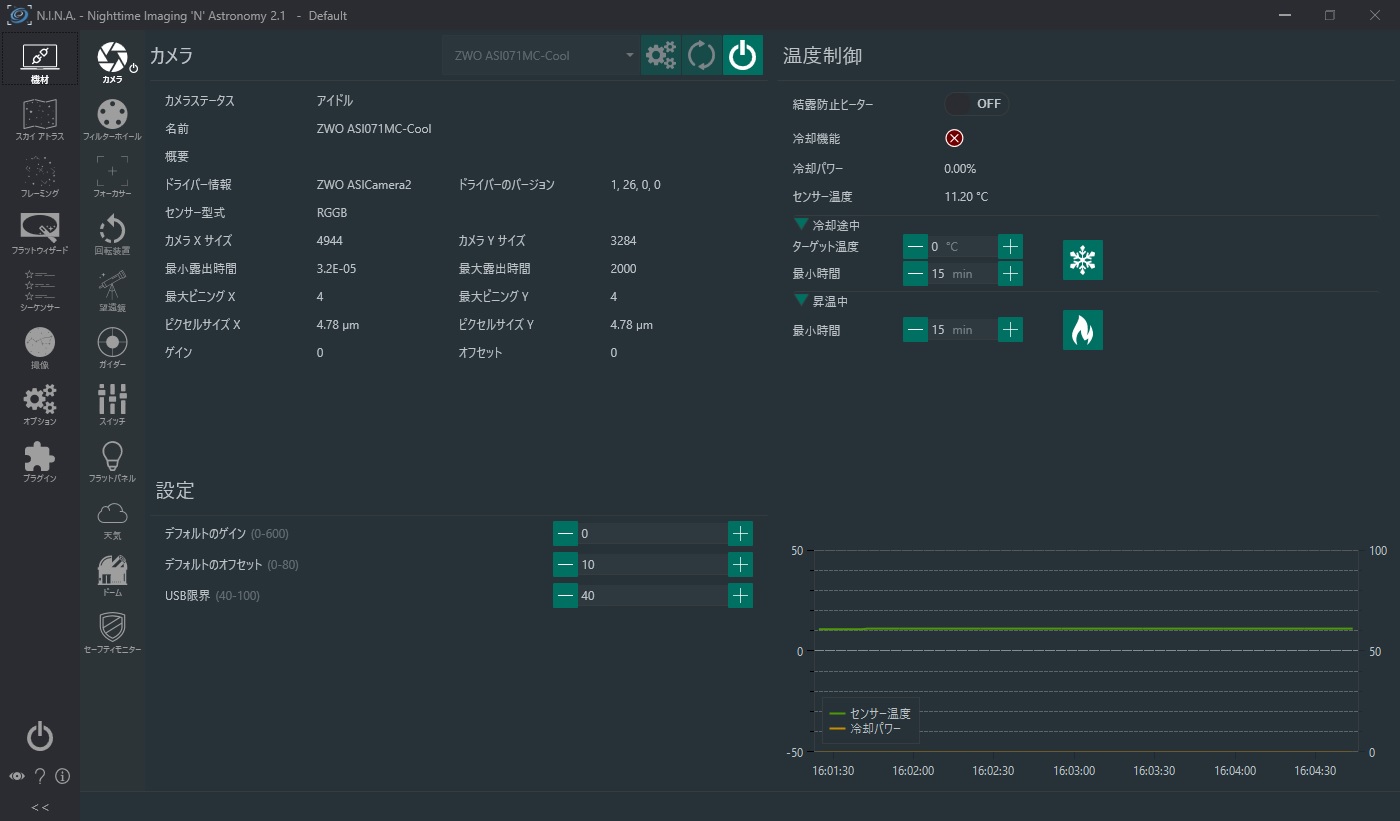Screen dimensions: 1400x821
Task: Refresh the camera device list
Action: [x=702, y=55]
